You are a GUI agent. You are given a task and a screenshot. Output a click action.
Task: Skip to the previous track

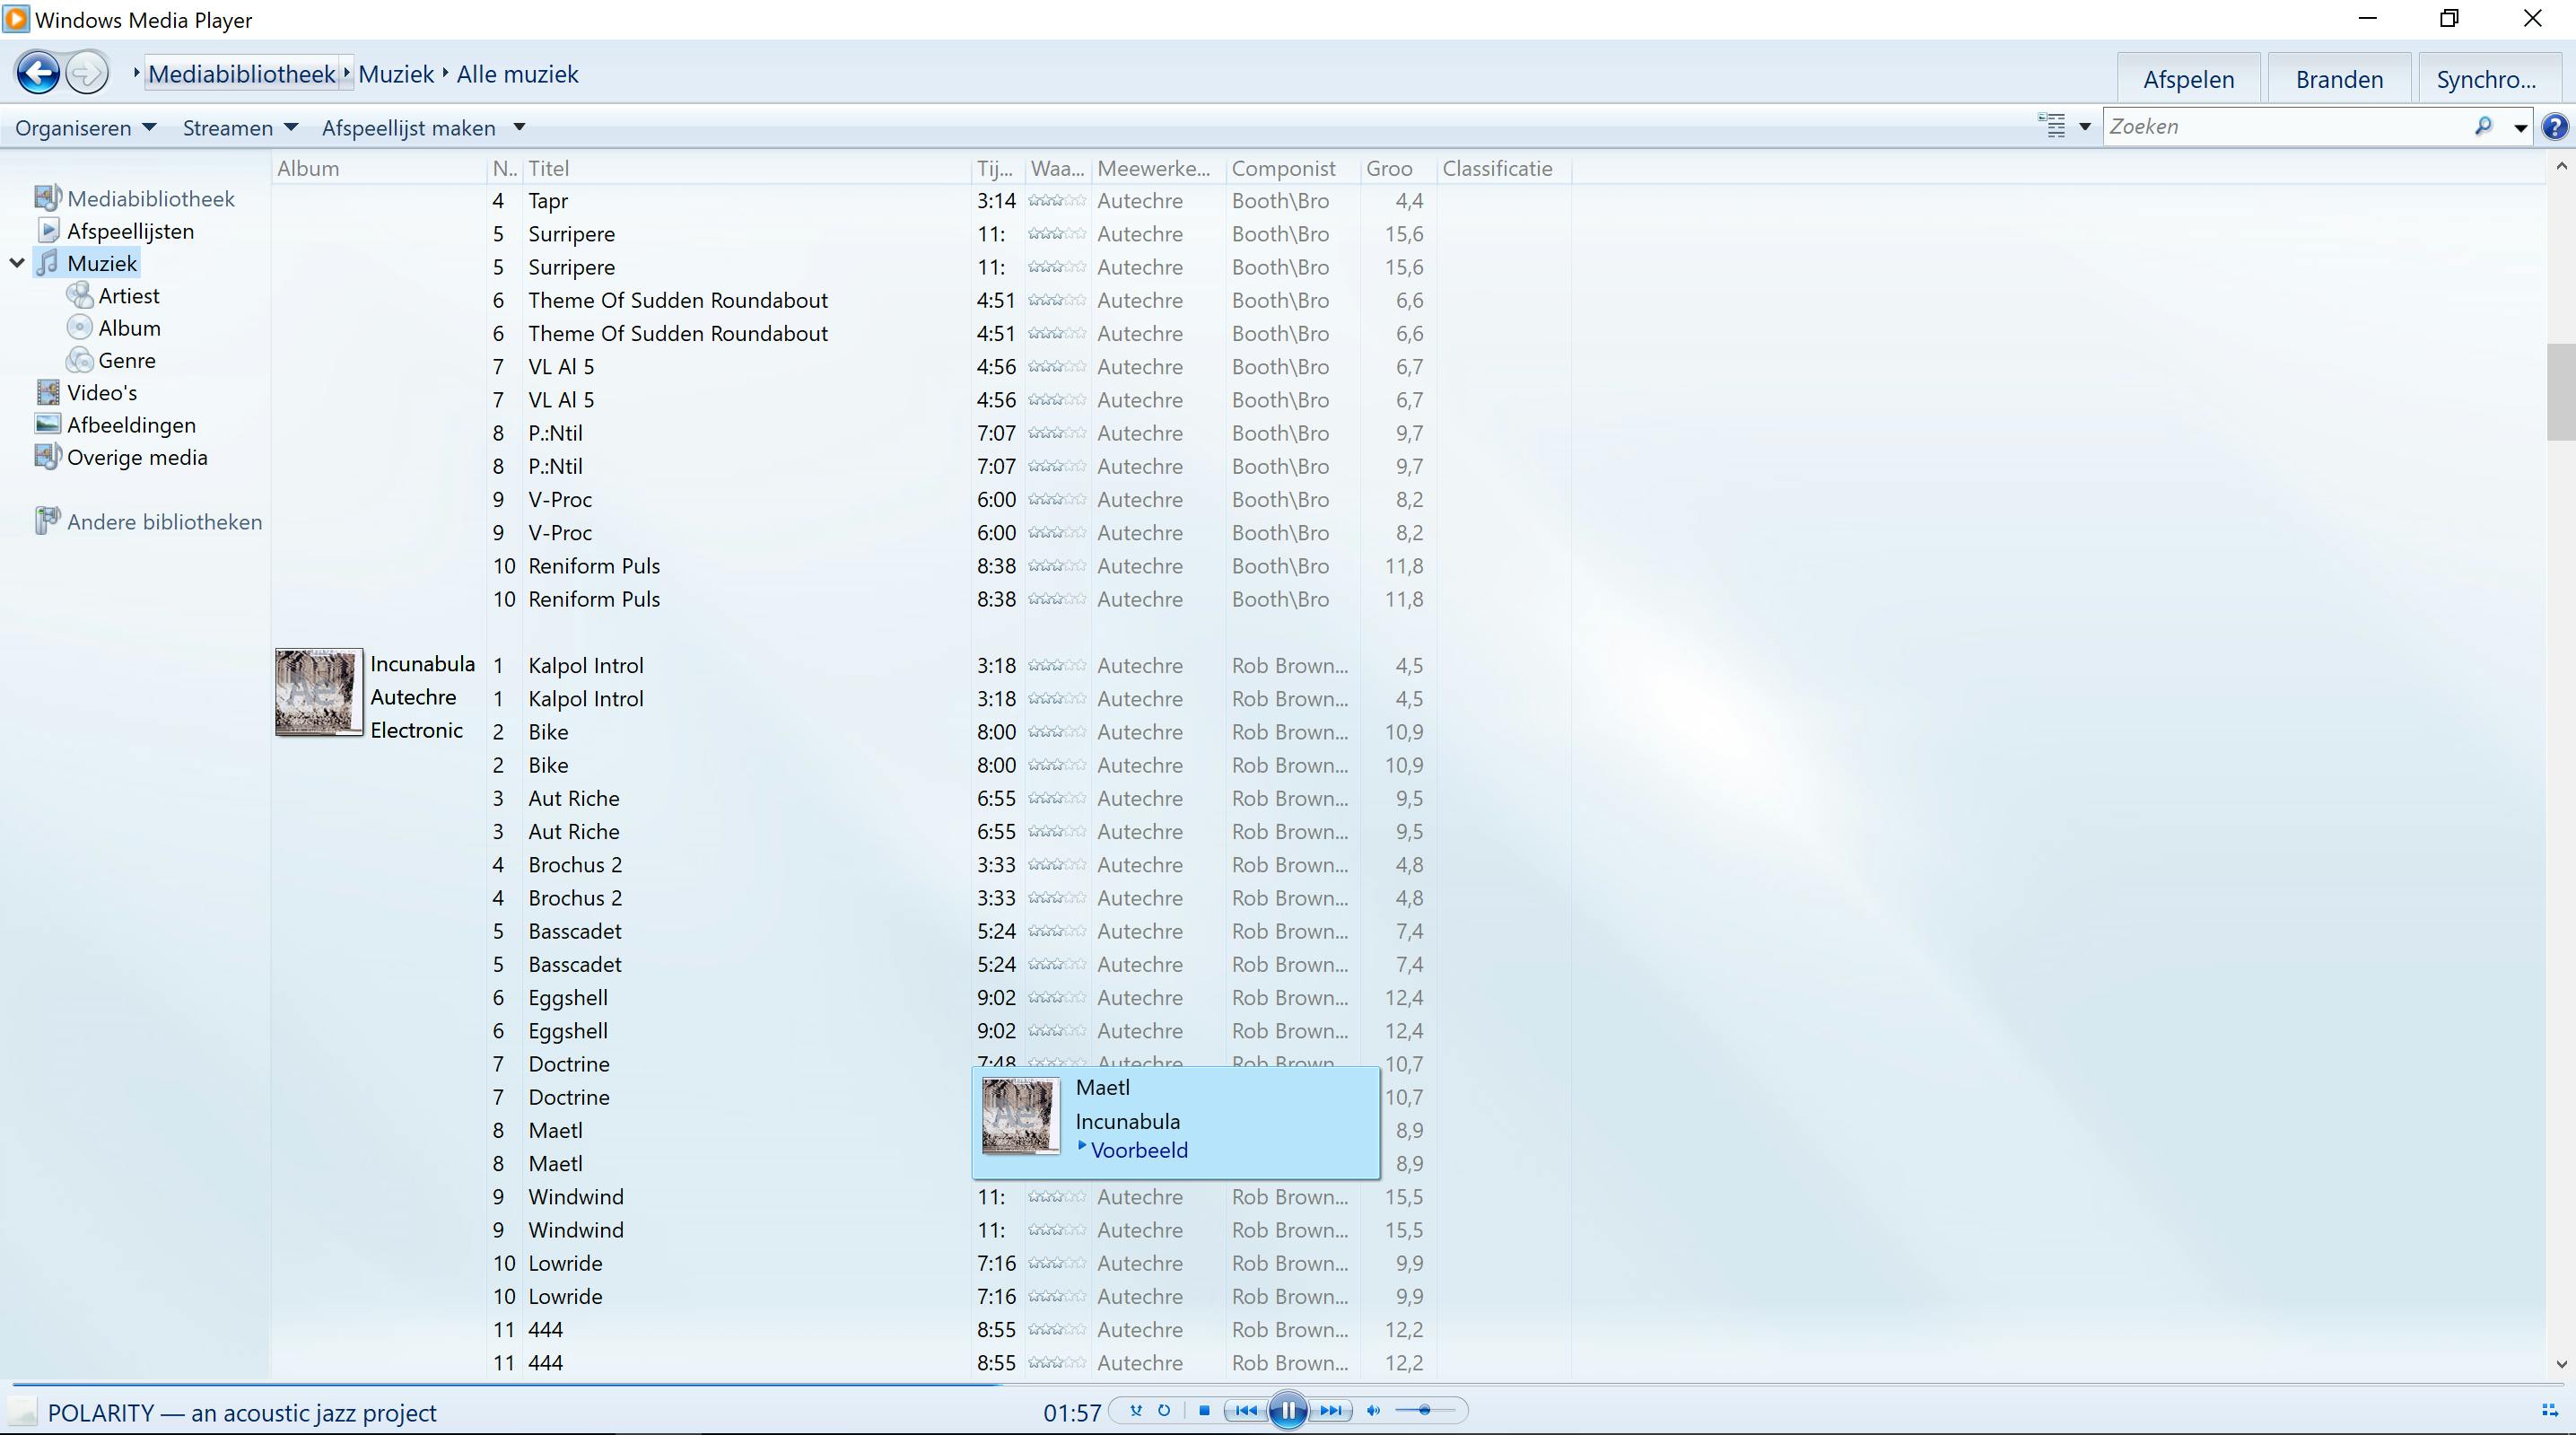point(1246,1410)
